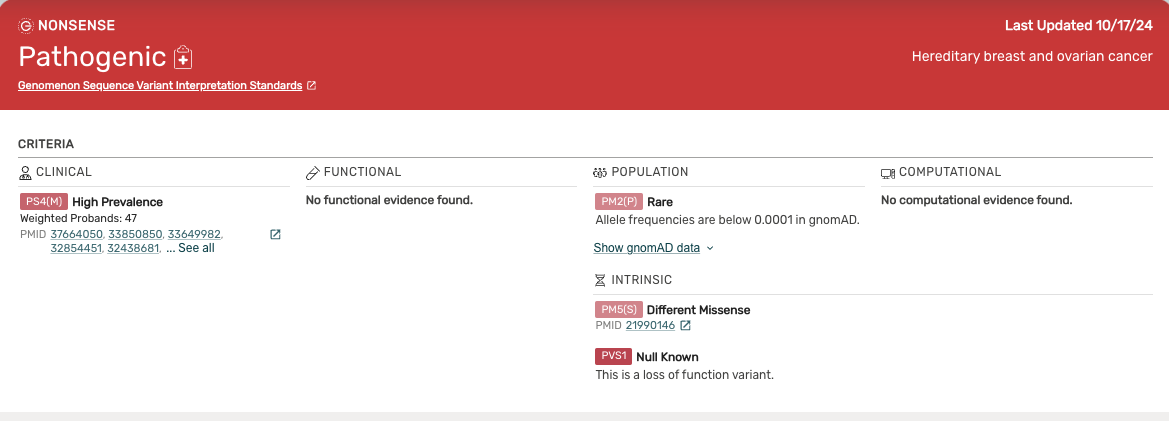Click the Null Known label
Viewport: 1169px width, 421px height.
[667, 357]
